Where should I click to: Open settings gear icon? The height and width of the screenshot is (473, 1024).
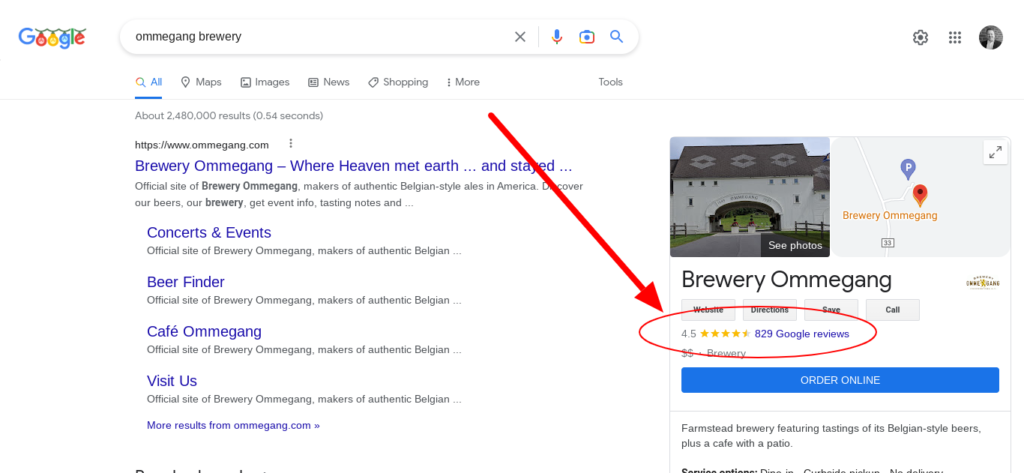[920, 37]
